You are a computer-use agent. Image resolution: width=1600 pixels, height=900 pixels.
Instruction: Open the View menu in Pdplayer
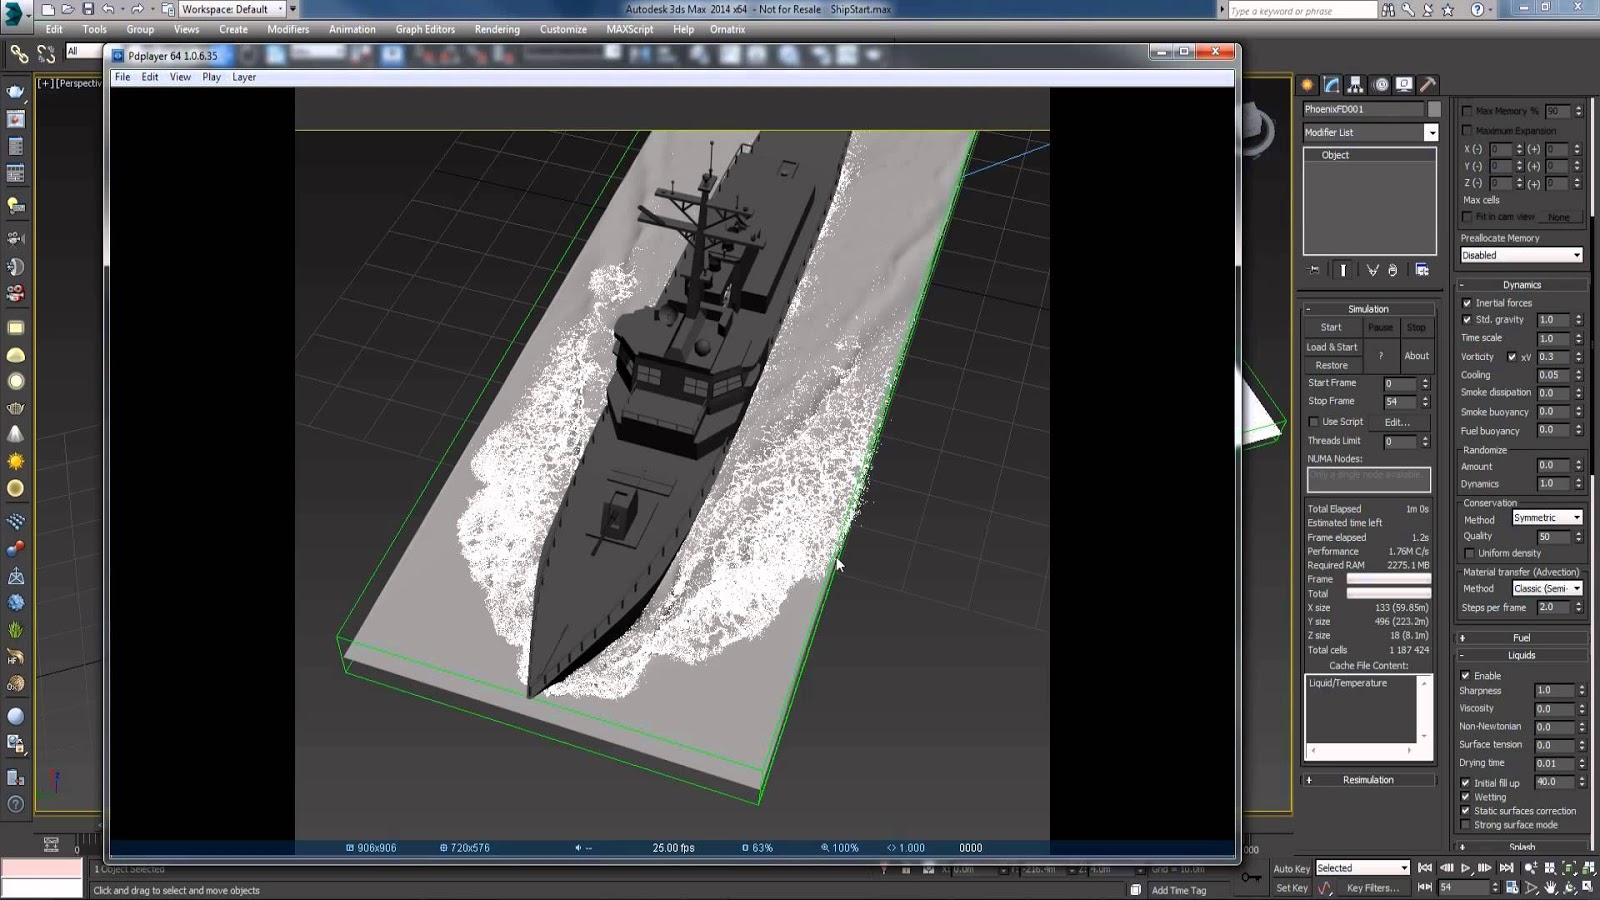pyautogui.click(x=179, y=76)
